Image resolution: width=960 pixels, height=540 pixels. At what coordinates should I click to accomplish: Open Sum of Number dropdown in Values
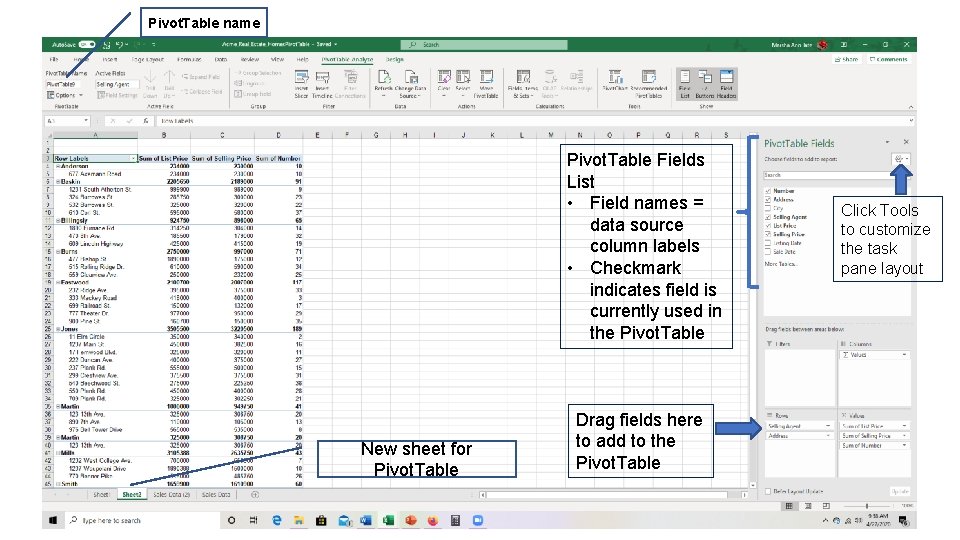904,446
